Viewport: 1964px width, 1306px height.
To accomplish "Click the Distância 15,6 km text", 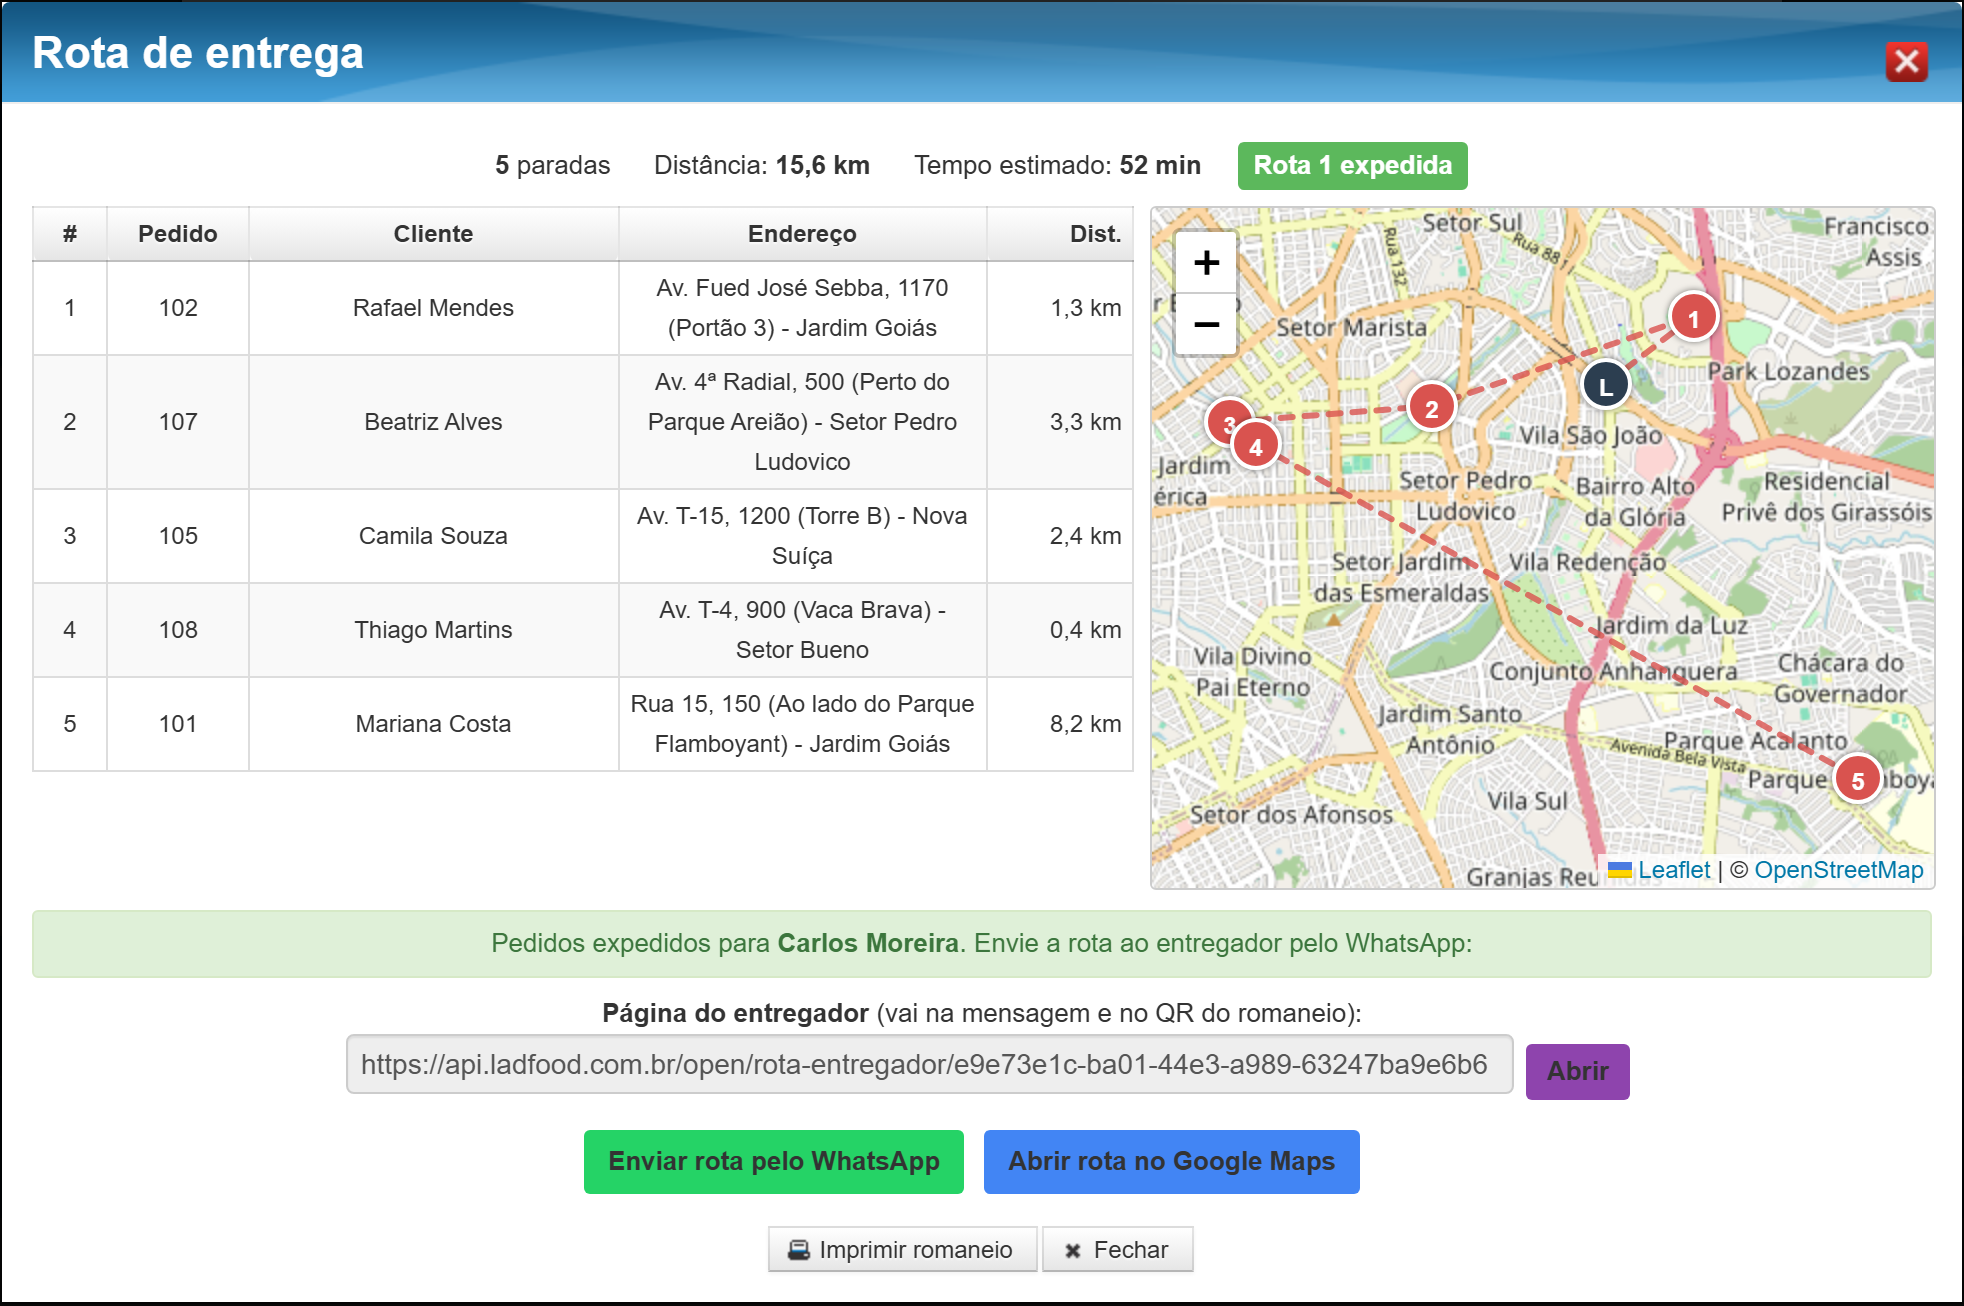I will (x=761, y=165).
